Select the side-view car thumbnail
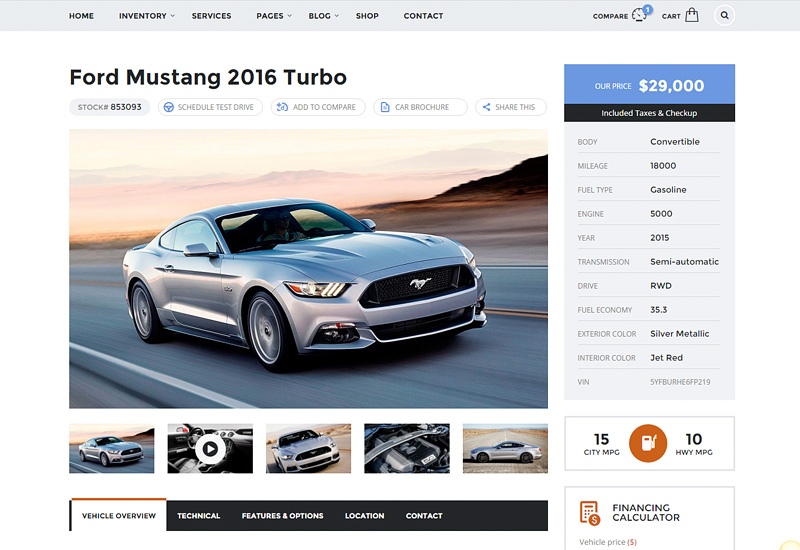Image resolution: width=800 pixels, height=550 pixels. [x=505, y=448]
